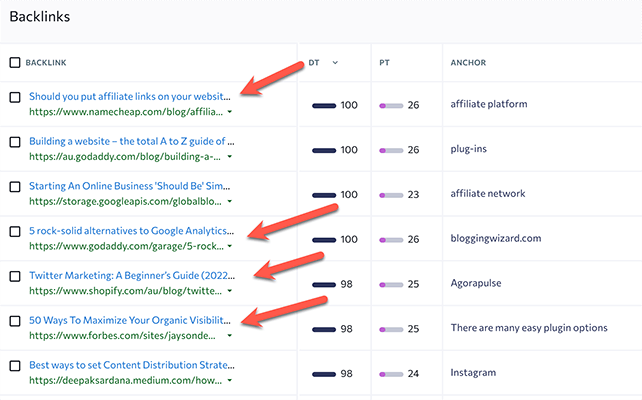Screen dimensions: 642x400
Task: Click the ANCHOR column header
Action: point(468,62)
